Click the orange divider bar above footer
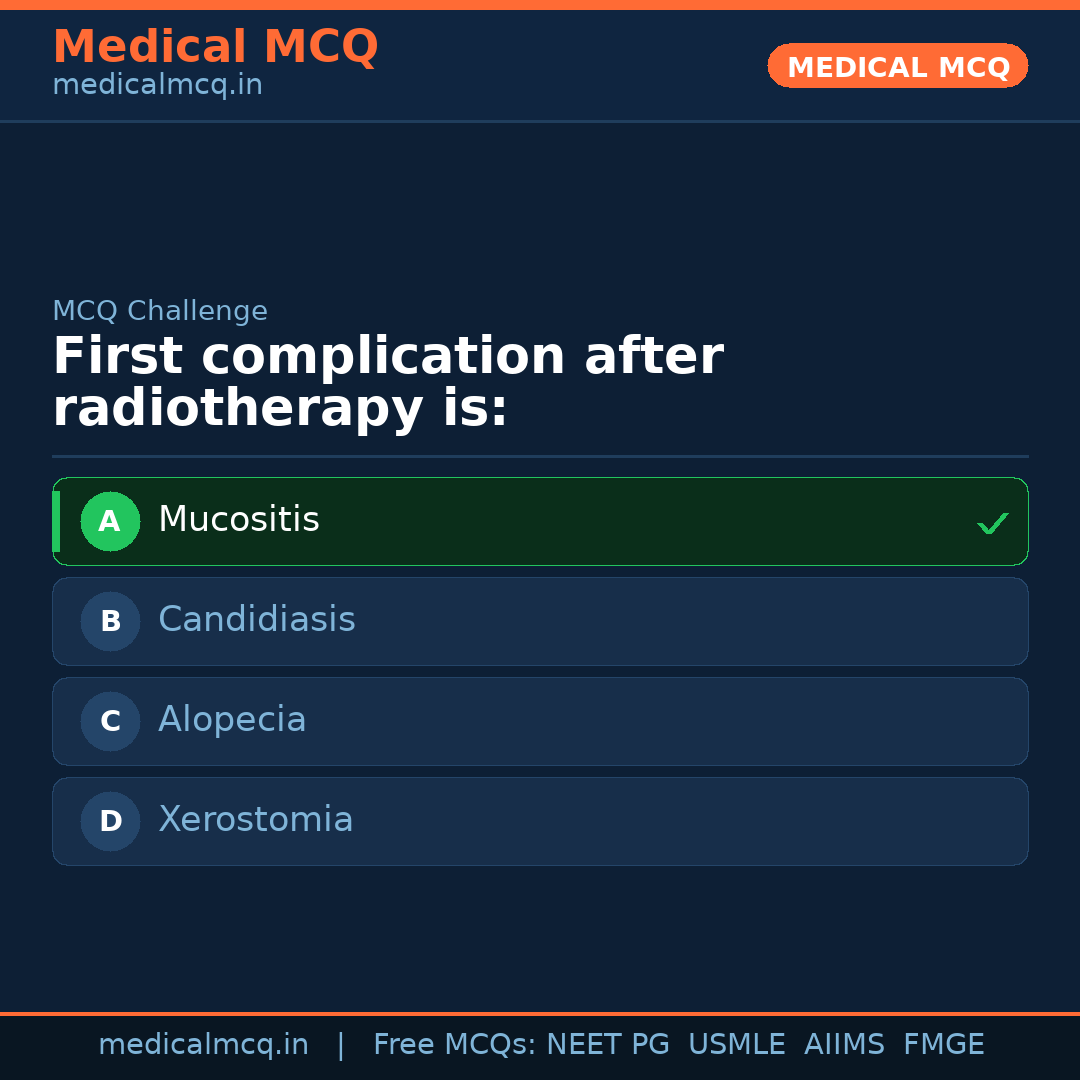1080x1080 pixels. click(540, 1012)
